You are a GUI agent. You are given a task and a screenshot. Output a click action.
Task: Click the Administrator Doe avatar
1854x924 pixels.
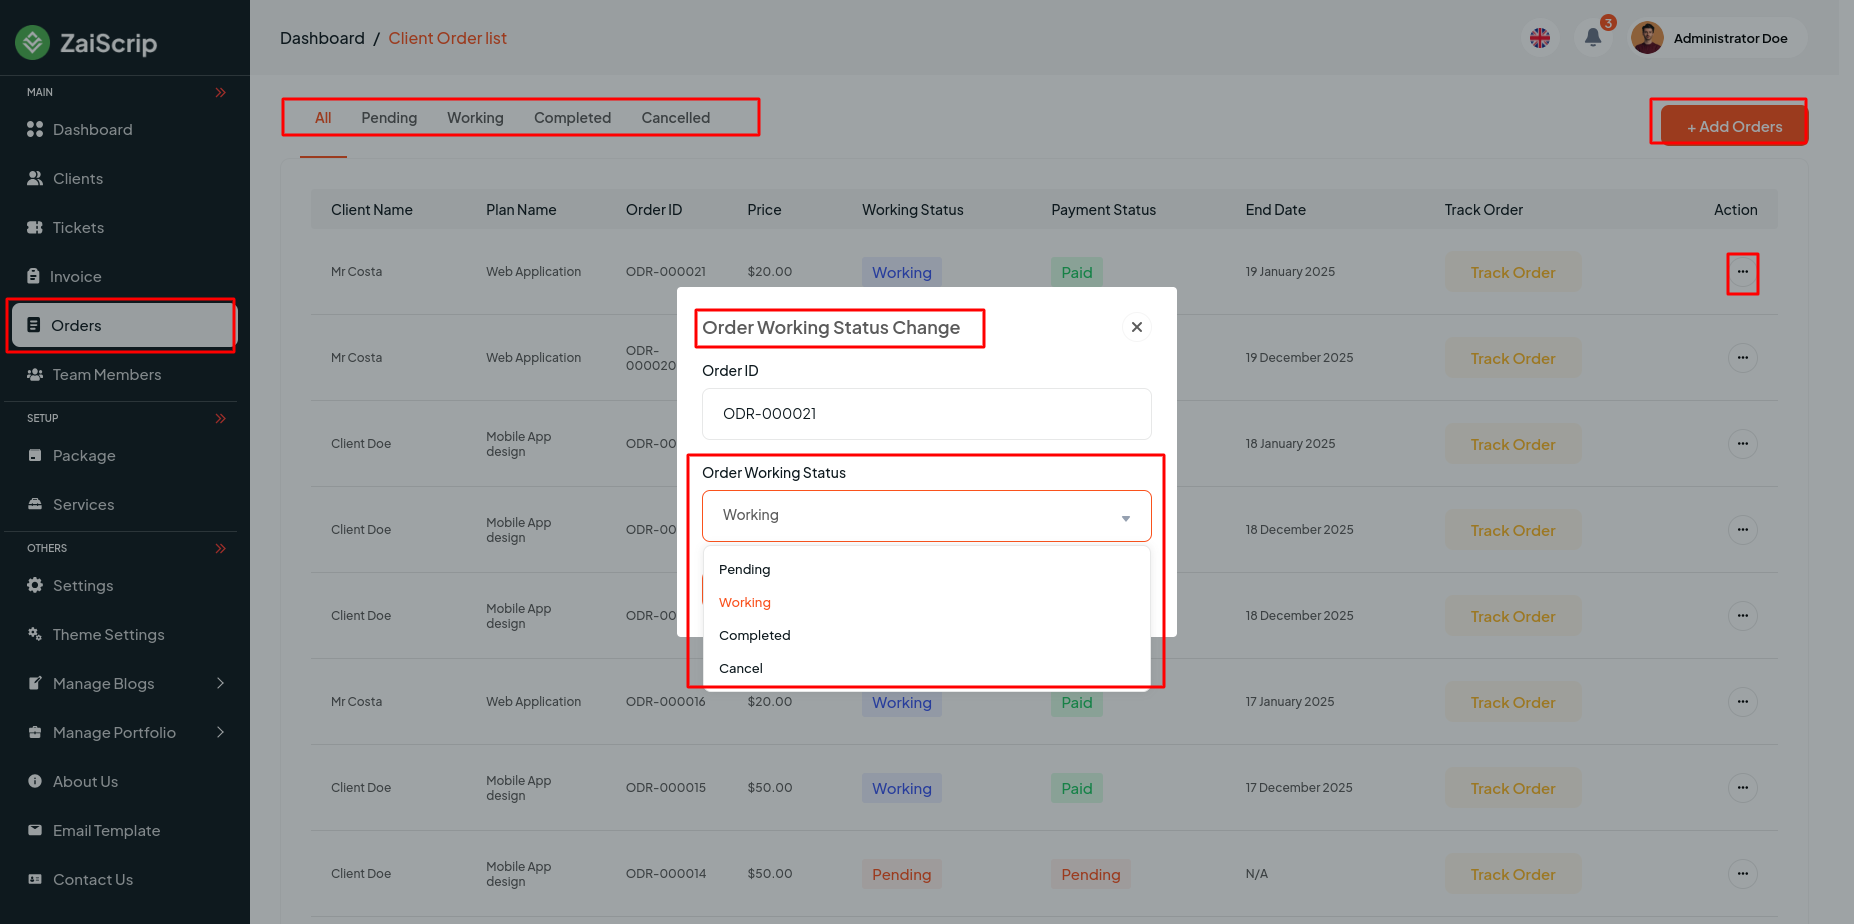1647,38
